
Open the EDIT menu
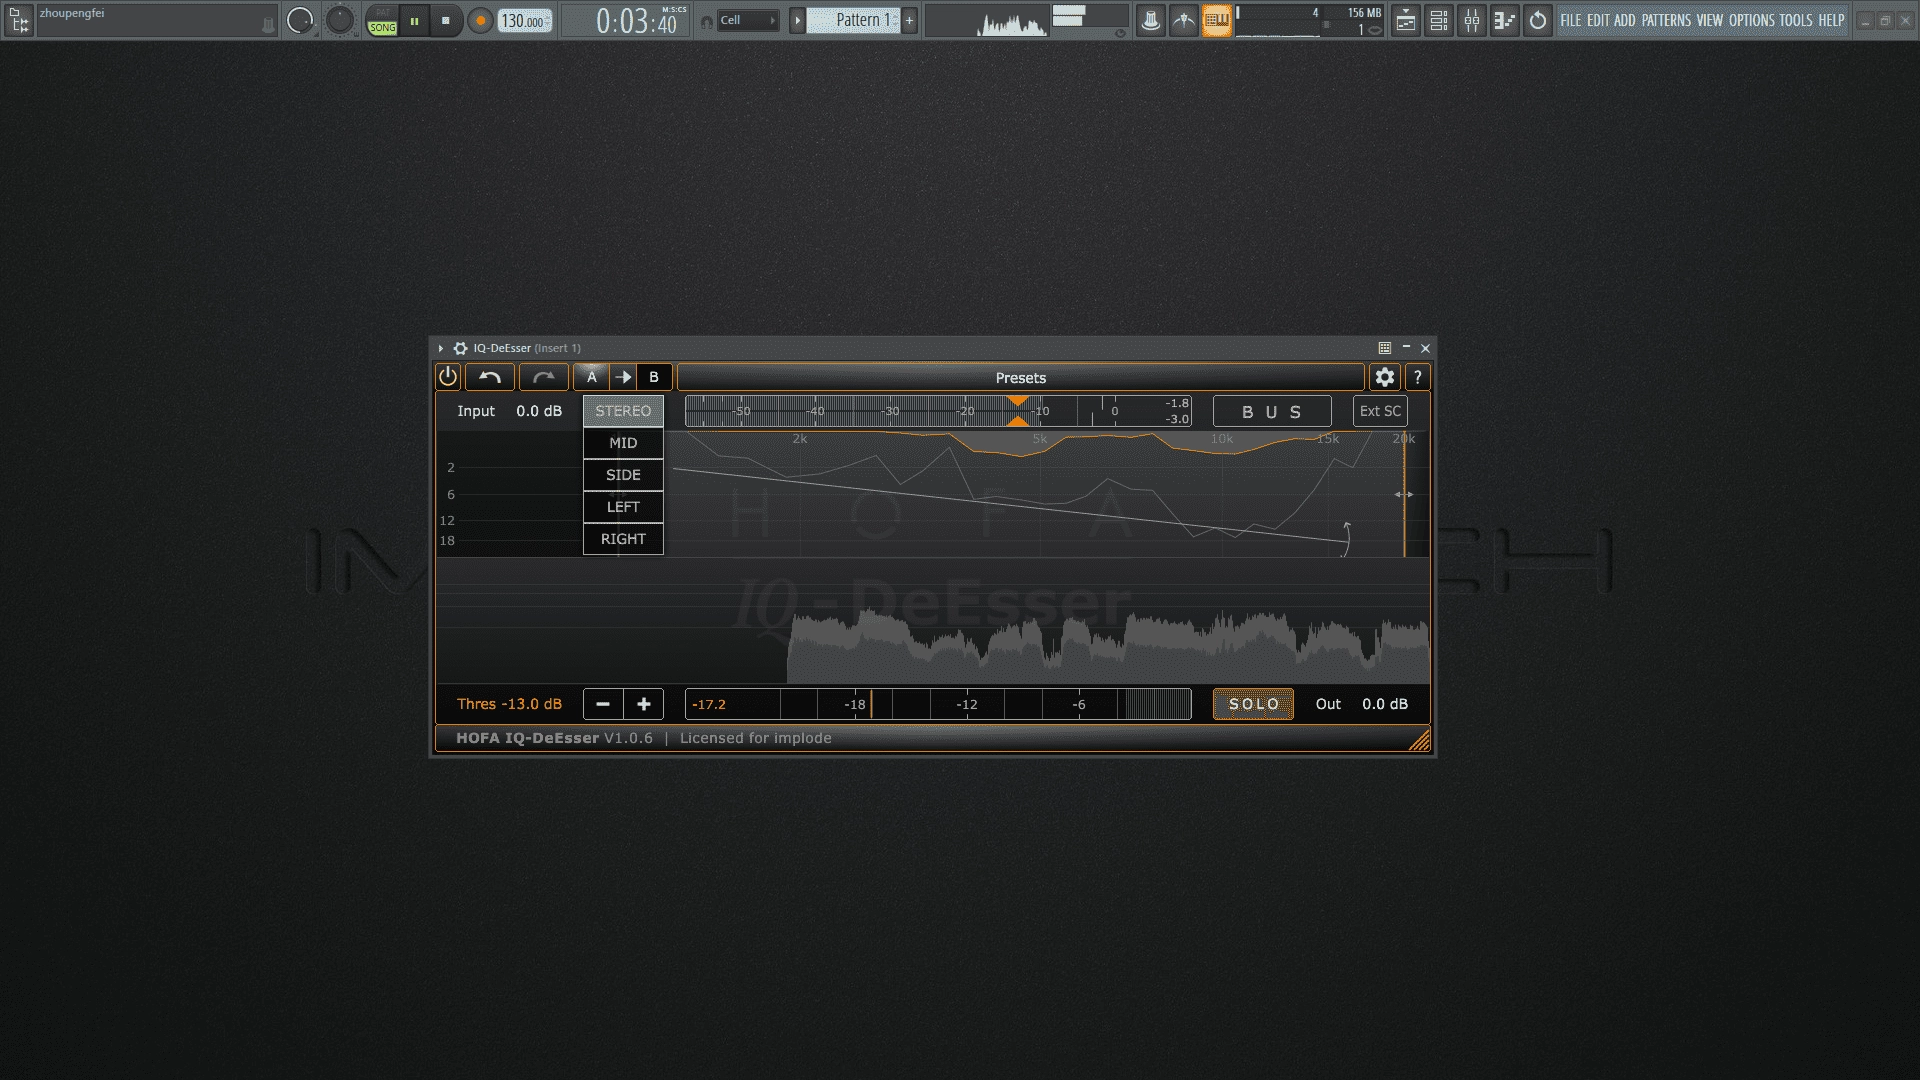[x=1598, y=20]
